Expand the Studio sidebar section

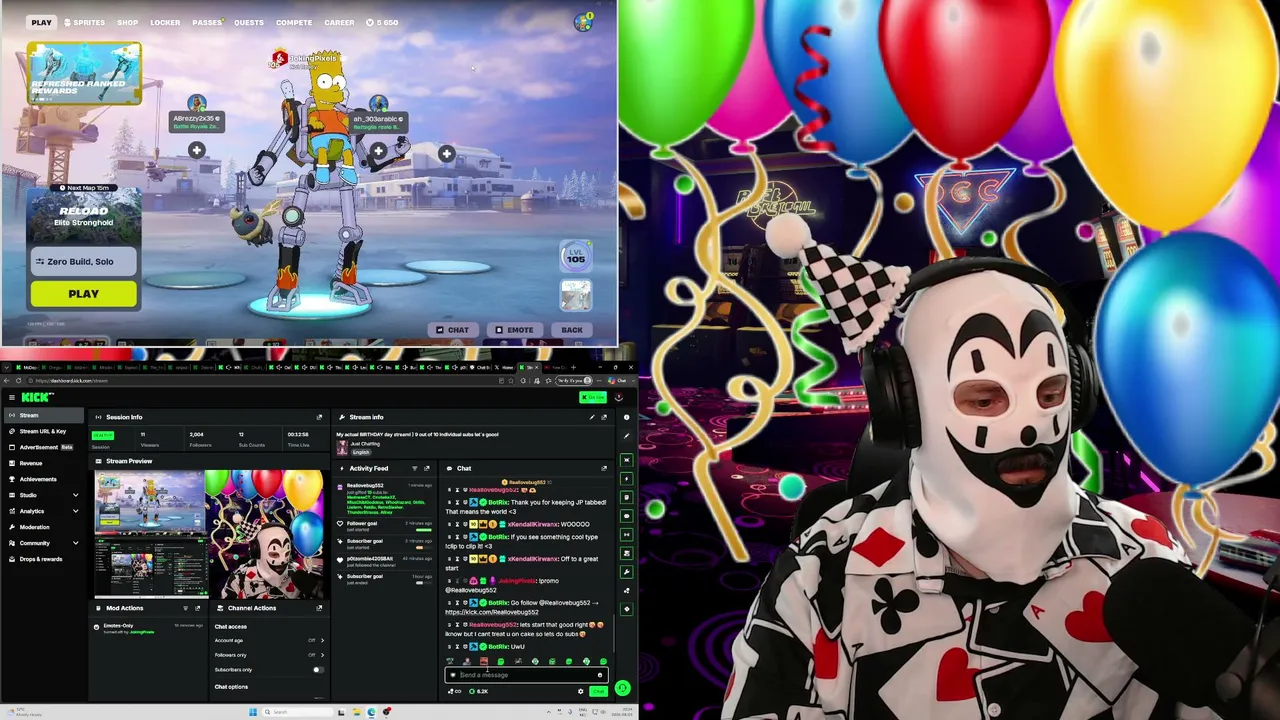point(42,495)
